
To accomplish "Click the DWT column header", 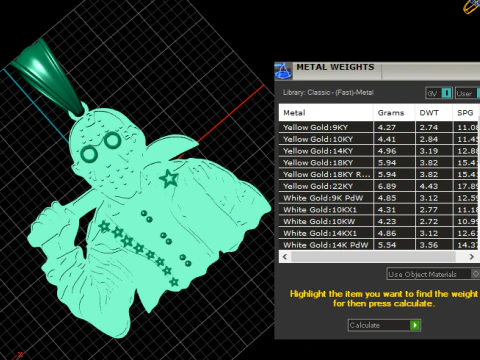I will (434, 113).
